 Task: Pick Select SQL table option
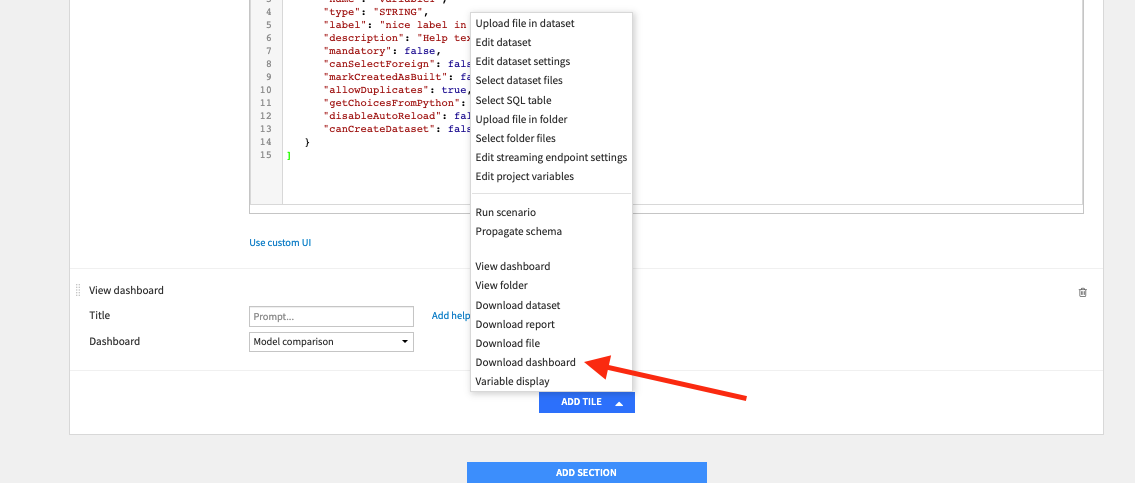tap(513, 100)
